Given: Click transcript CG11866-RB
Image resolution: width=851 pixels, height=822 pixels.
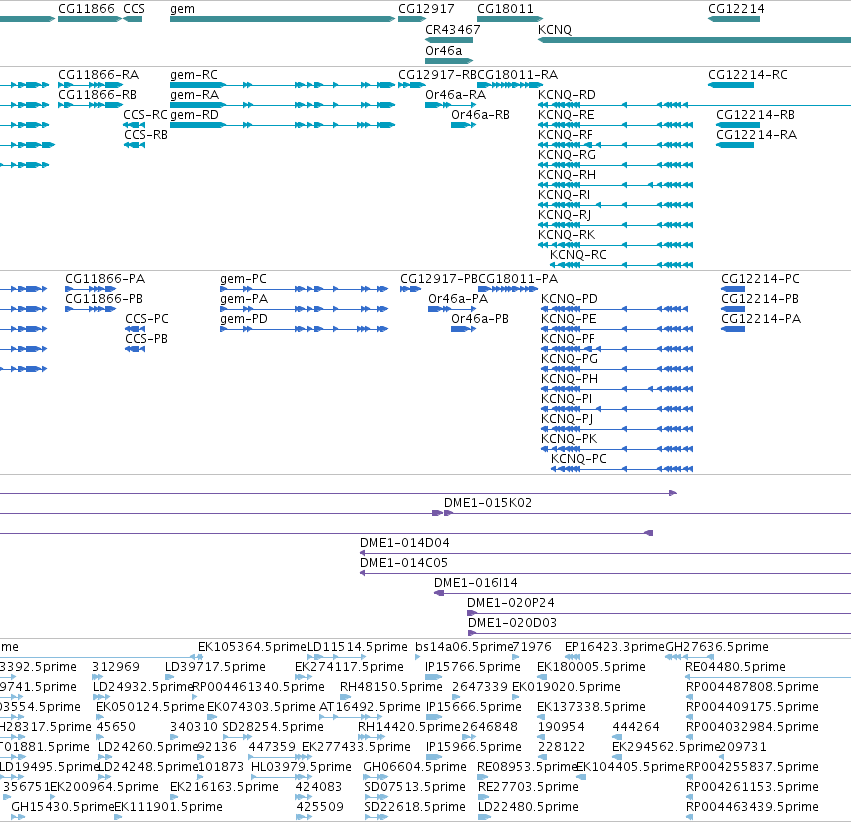Looking at the screenshot, I should coord(91,105).
